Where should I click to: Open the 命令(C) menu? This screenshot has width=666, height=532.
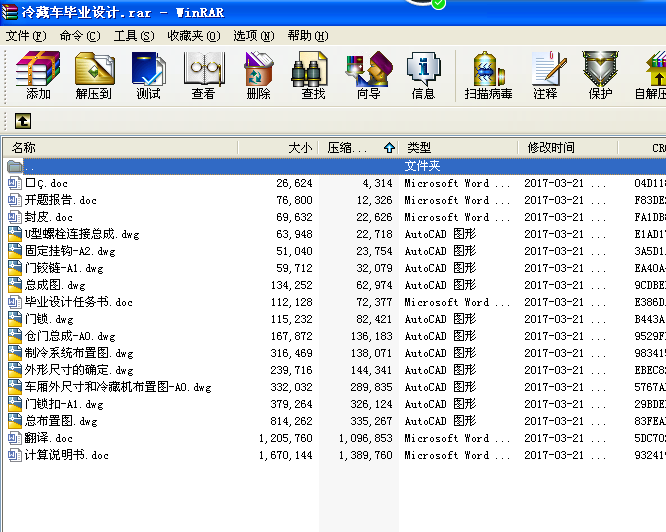pyautogui.click(x=80, y=36)
